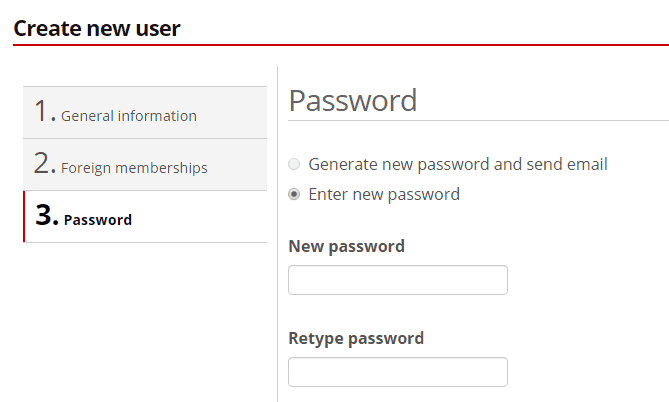Image resolution: width=669 pixels, height=402 pixels.
Task: Open the General information step
Action: (145, 113)
